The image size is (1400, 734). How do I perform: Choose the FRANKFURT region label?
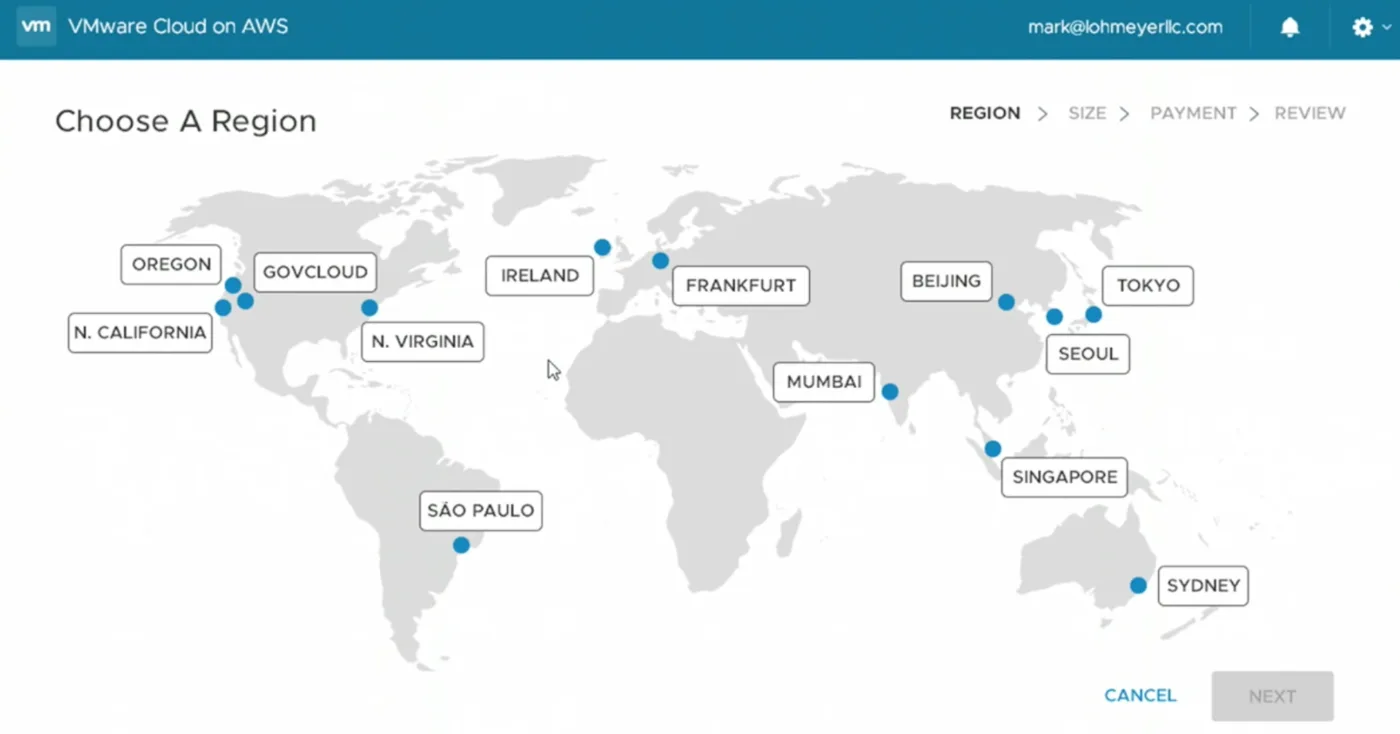[741, 286]
